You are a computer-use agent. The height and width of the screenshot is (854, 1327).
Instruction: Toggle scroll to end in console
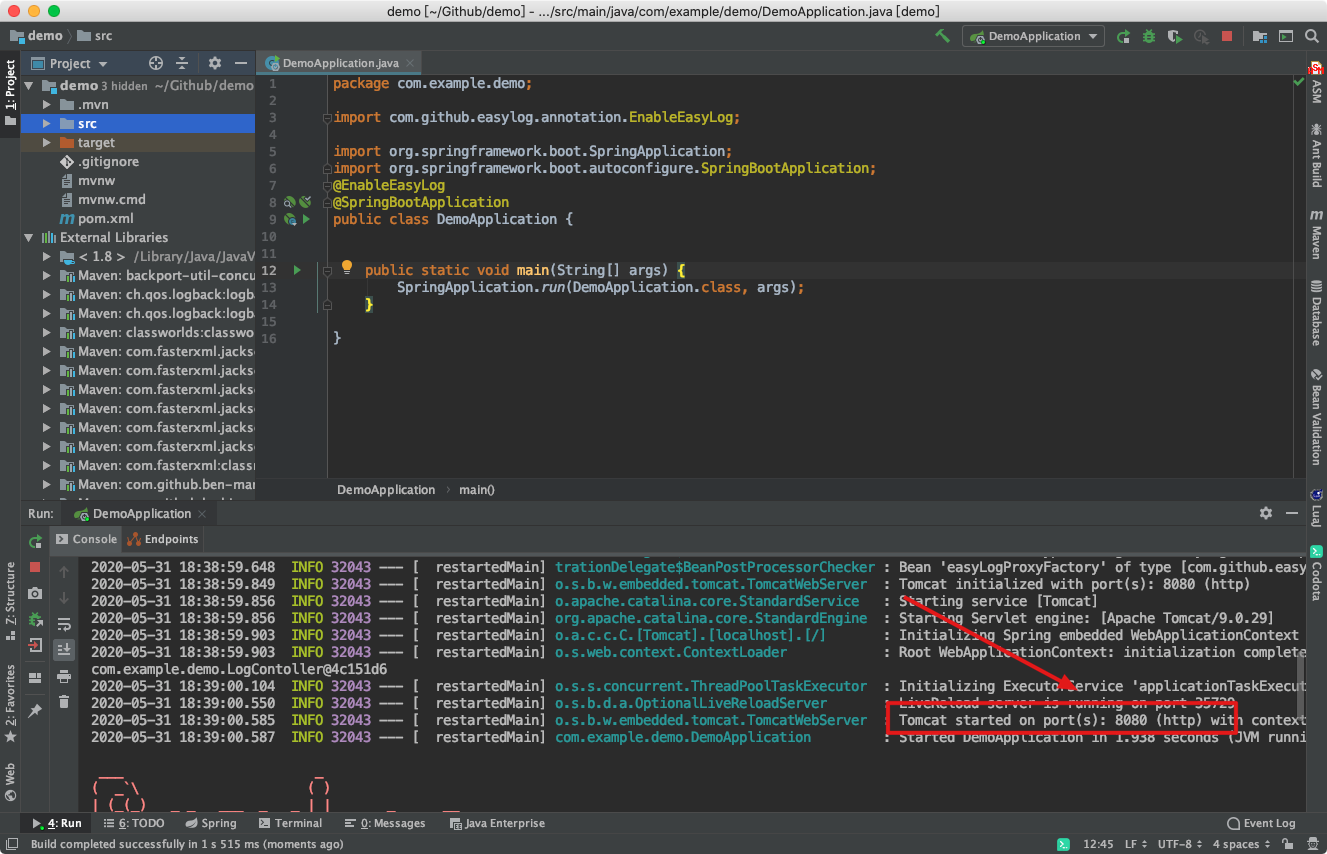click(x=64, y=650)
